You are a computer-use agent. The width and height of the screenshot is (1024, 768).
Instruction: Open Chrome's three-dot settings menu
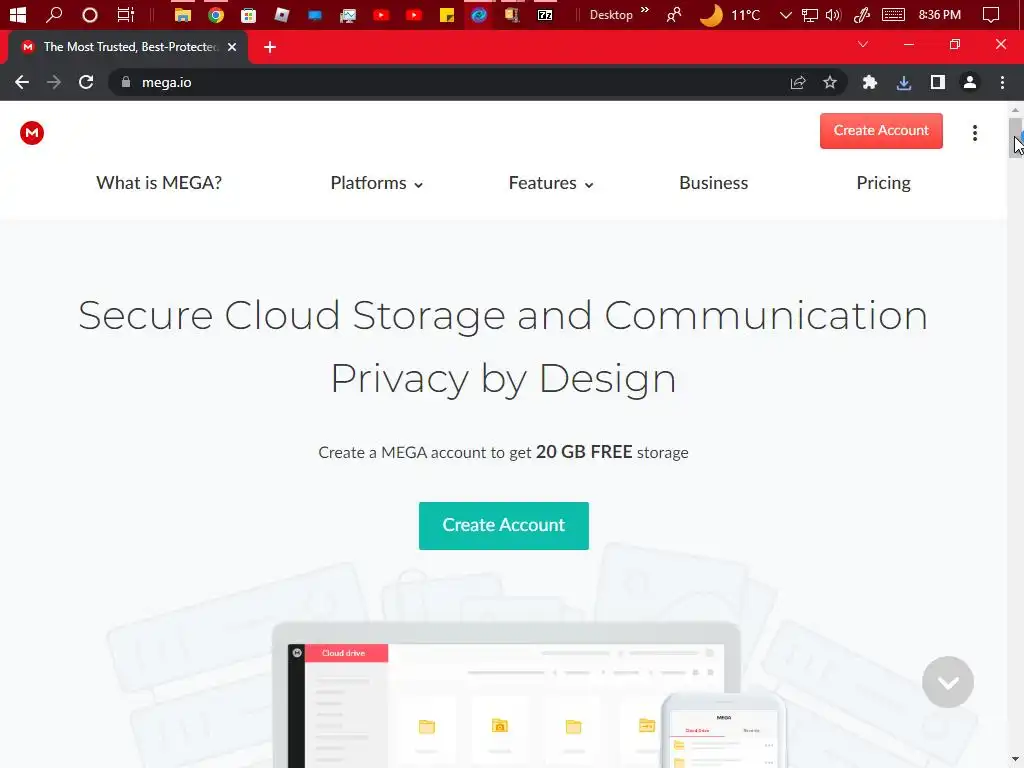1002,82
